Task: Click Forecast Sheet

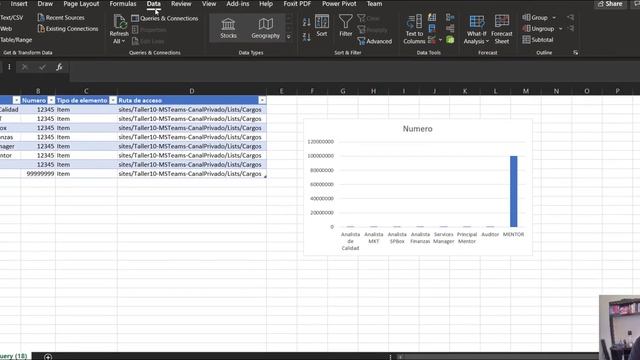Action: [x=502, y=29]
